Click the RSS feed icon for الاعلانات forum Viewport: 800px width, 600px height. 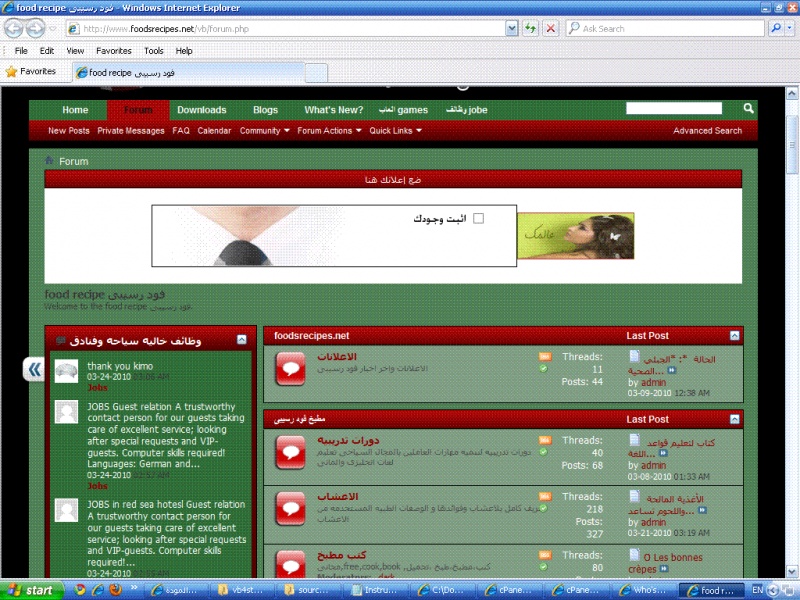point(544,357)
